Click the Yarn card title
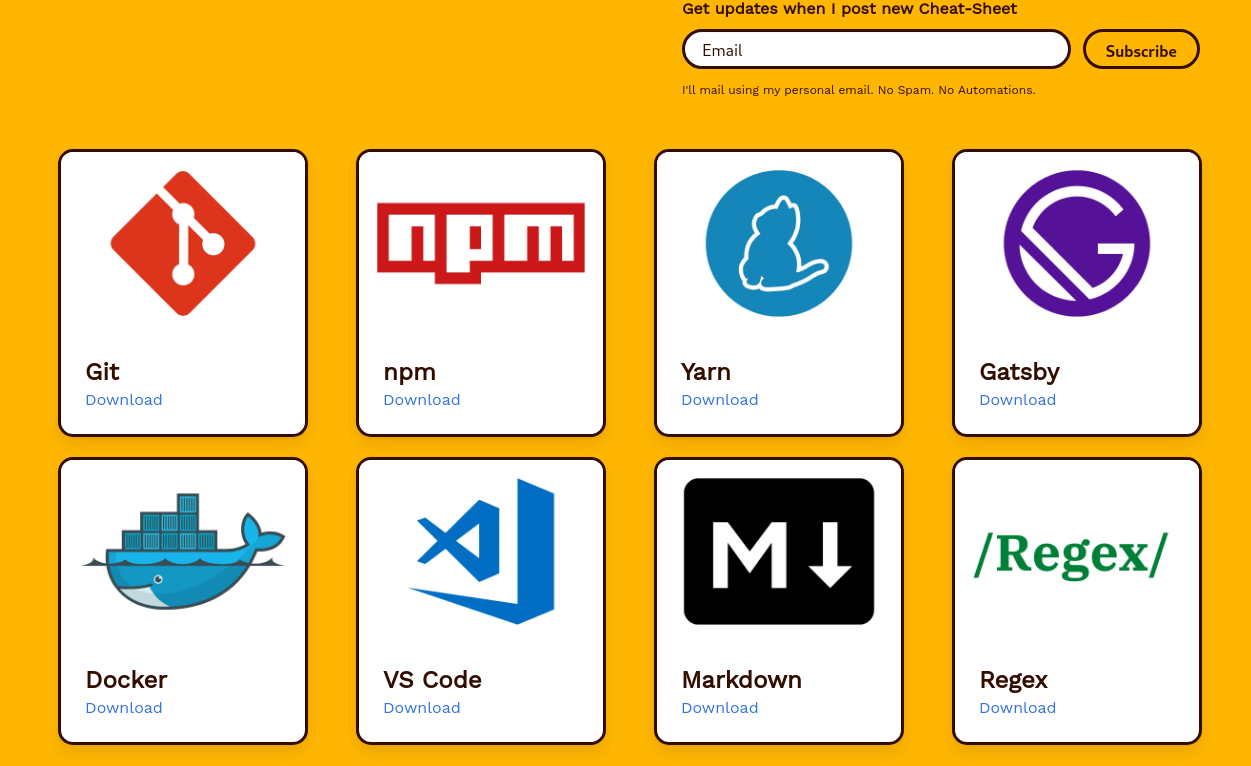 pyautogui.click(x=706, y=372)
